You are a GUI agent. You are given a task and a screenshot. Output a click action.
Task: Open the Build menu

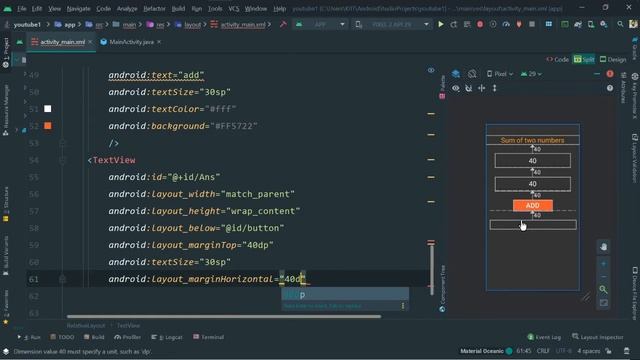click(178, 8)
